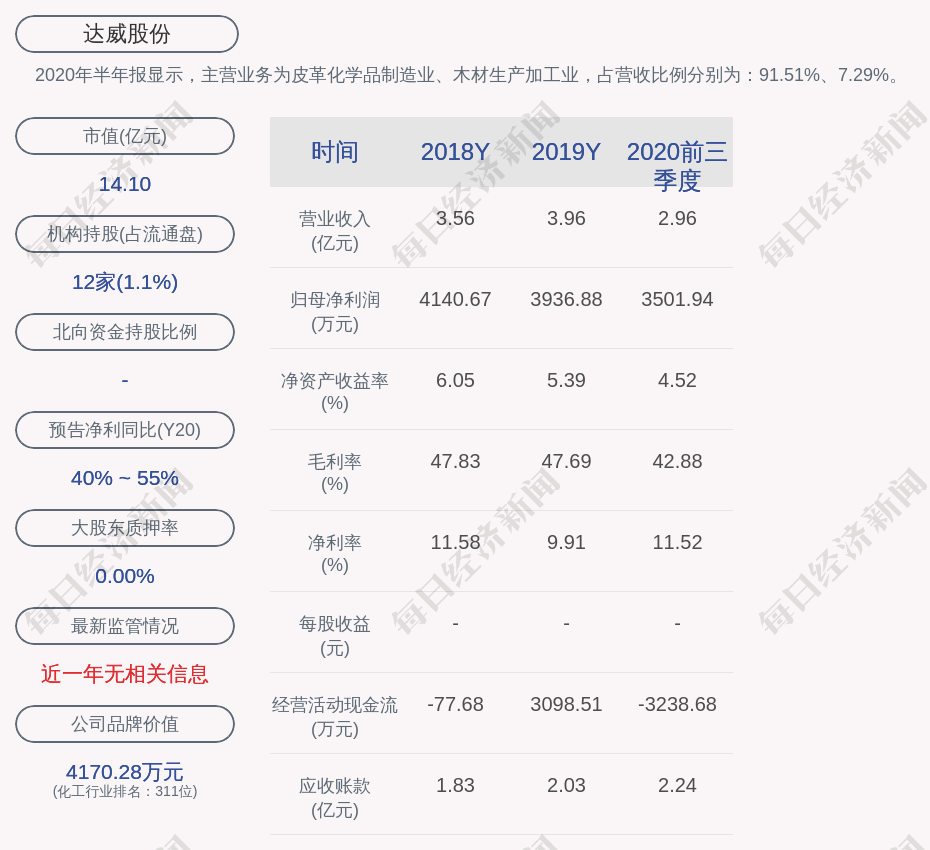This screenshot has height=850, width=930.
Task: Click the 化工行业排名：311位 note
Action: point(125,792)
